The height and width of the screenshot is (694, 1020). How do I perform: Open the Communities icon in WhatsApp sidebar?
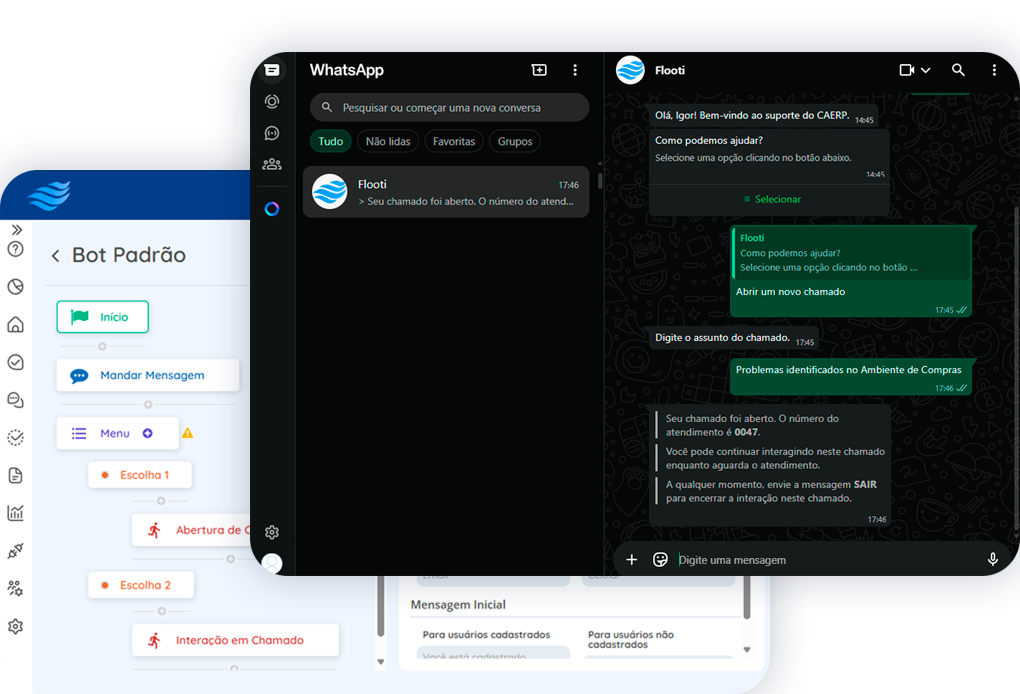272,164
